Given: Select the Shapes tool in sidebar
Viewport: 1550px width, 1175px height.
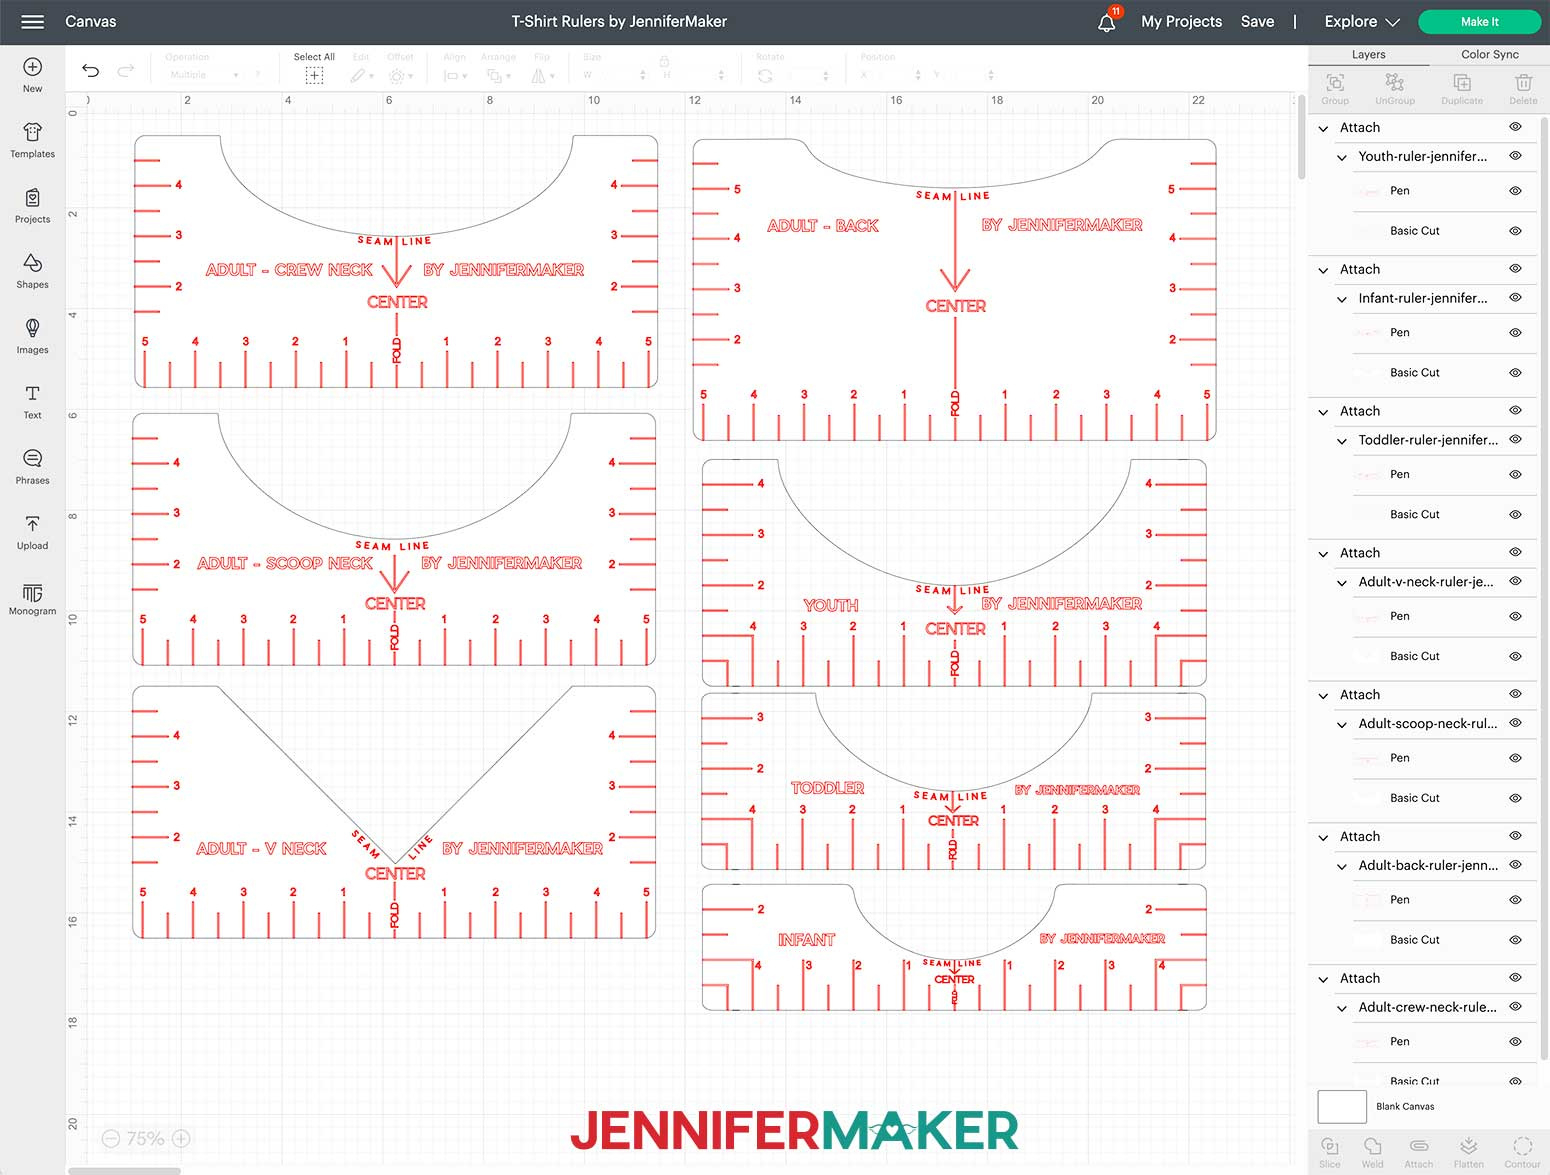Looking at the screenshot, I should (31, 270).
